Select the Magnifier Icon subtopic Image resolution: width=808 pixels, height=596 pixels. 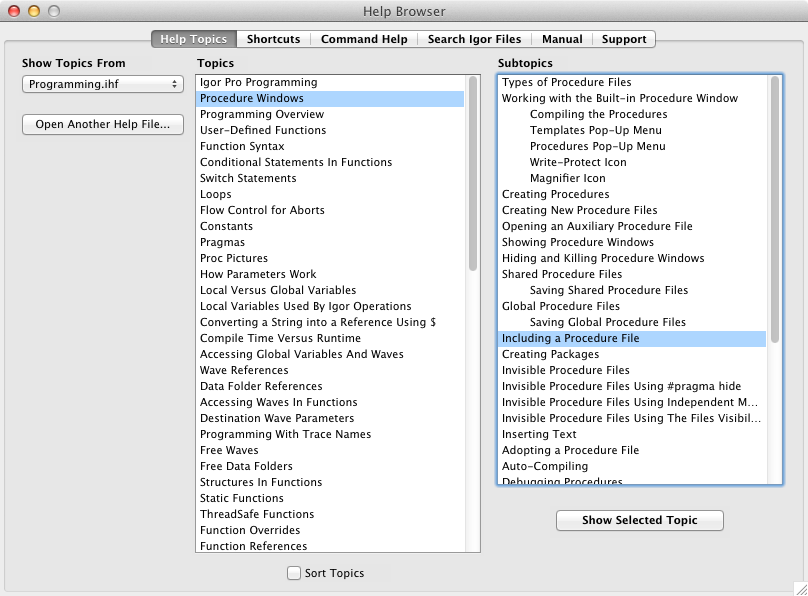tap(632, 178)
